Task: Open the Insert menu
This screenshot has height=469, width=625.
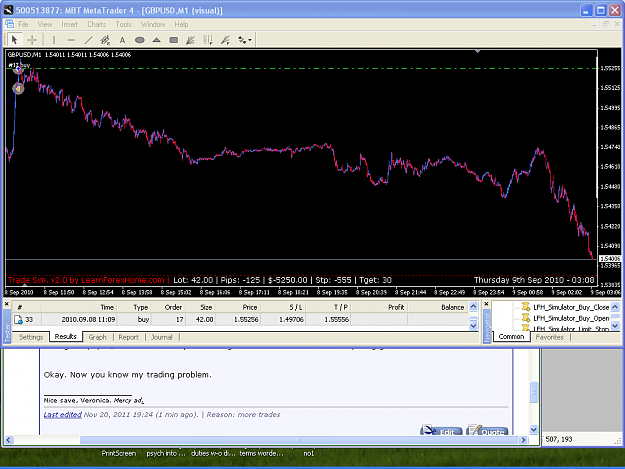Action: click(69, 24)
